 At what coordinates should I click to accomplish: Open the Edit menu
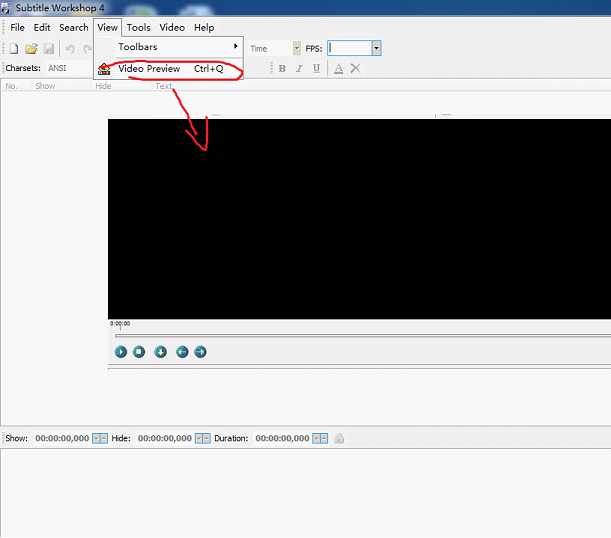(42, 28)
